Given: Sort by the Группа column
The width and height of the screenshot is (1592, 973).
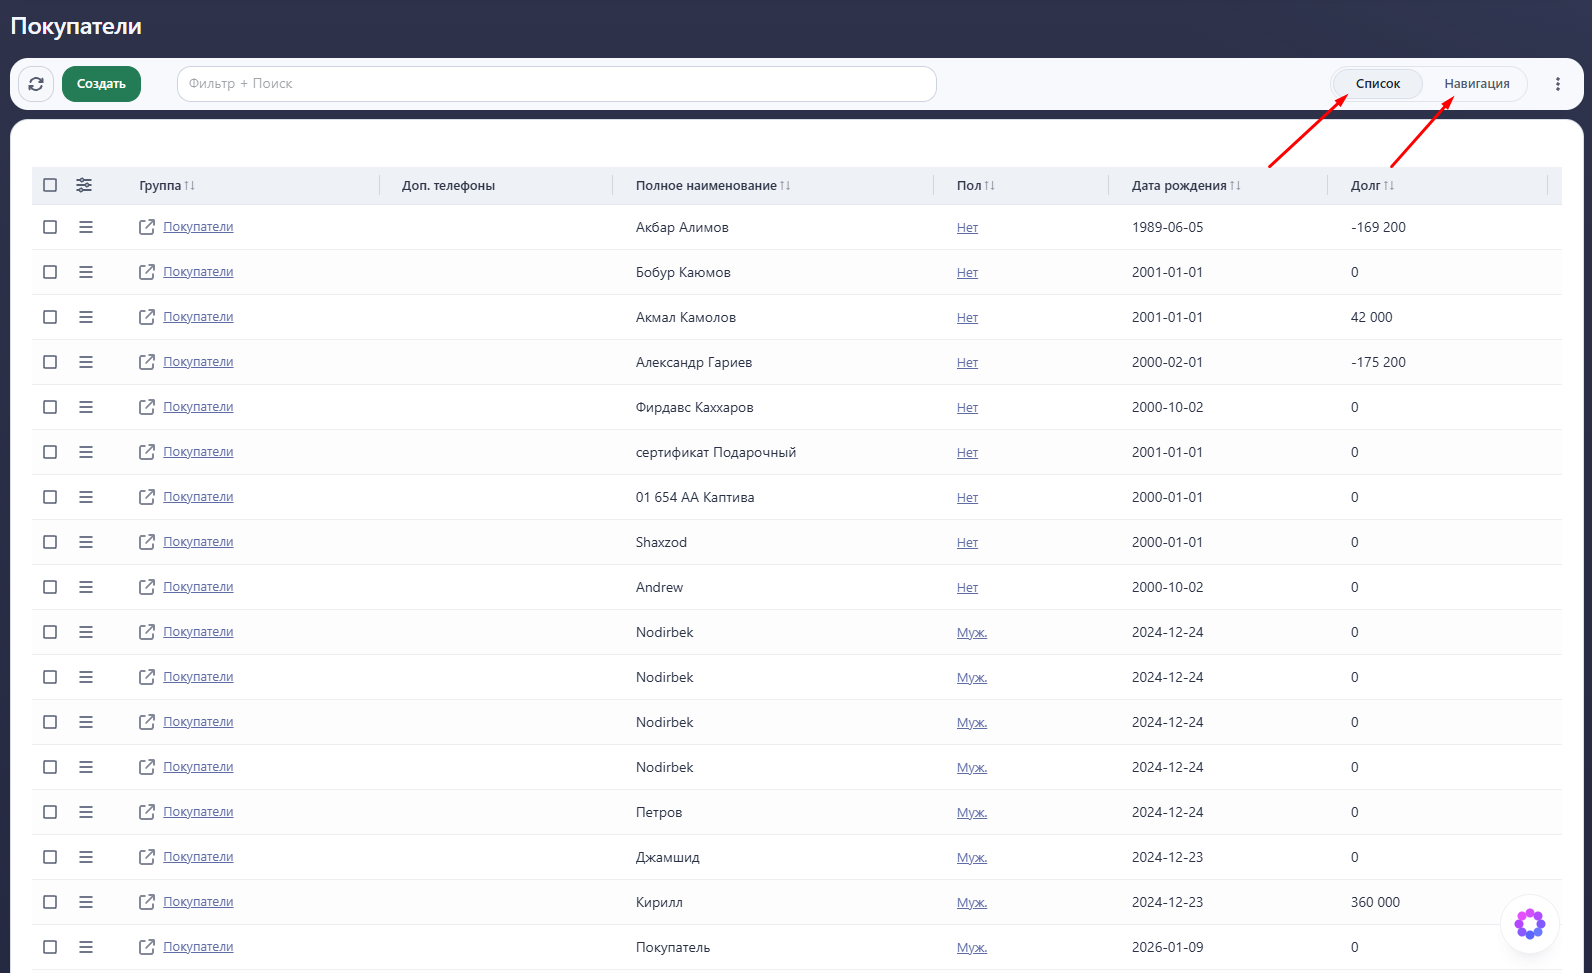Looking at the screenshot, I should [x=167, y=186].
